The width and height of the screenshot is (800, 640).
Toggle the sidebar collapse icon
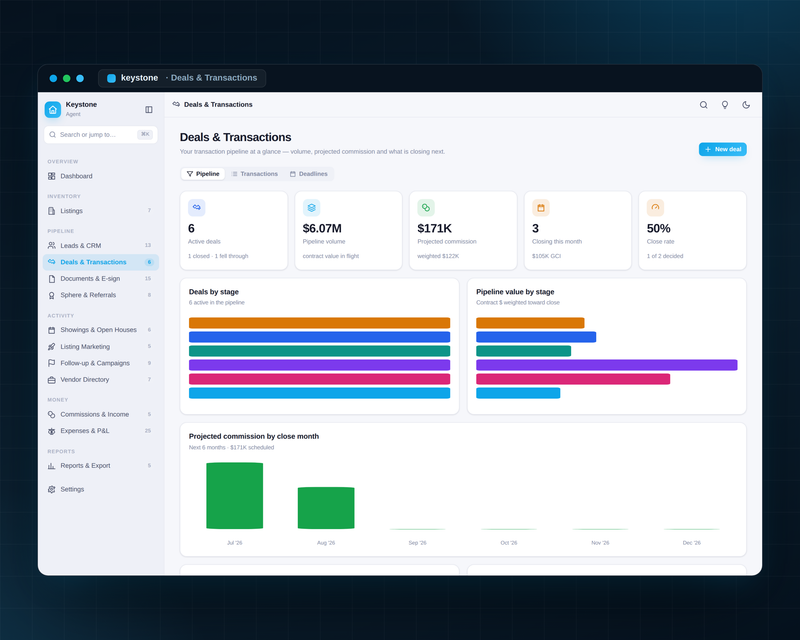point(148,109)
